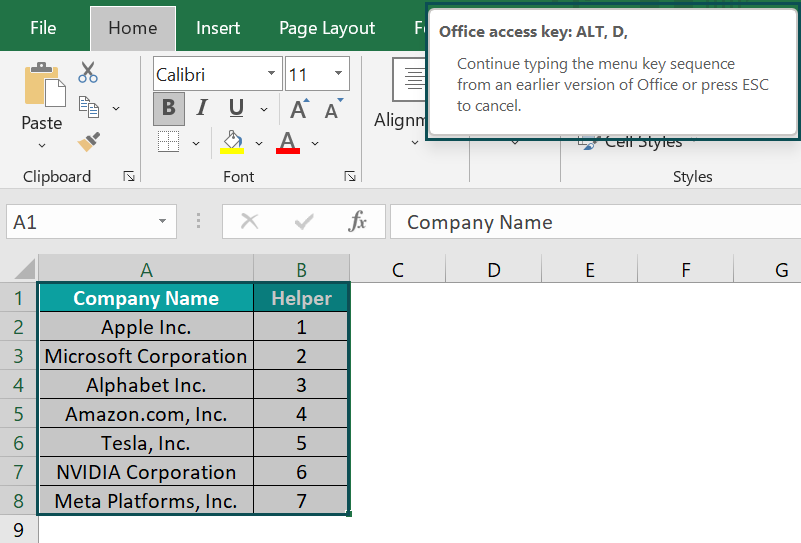Apply red Font Color

click(288, 142)
